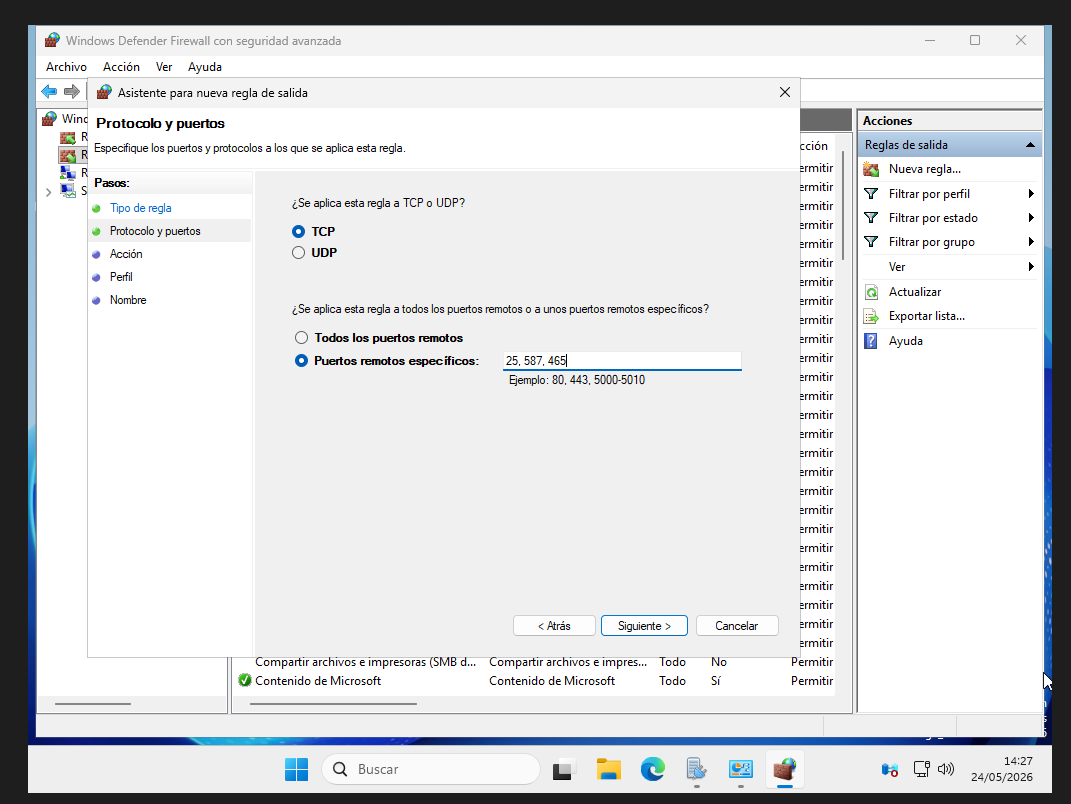Screen dimensions: 1071x804
Task: Choose Puertos remotos específicos option
Action: (301, 361)
